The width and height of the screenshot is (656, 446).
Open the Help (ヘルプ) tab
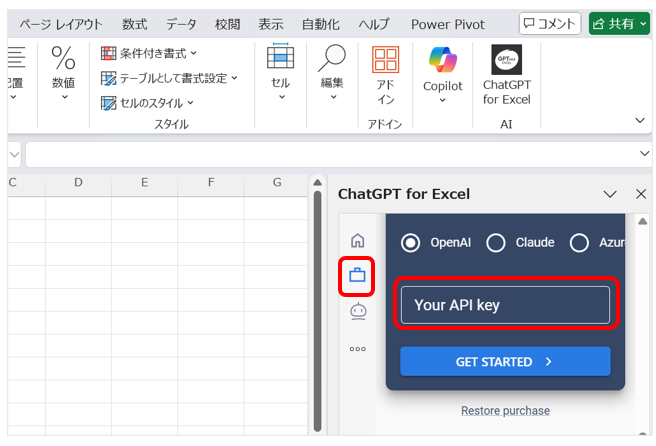[374, 25]
